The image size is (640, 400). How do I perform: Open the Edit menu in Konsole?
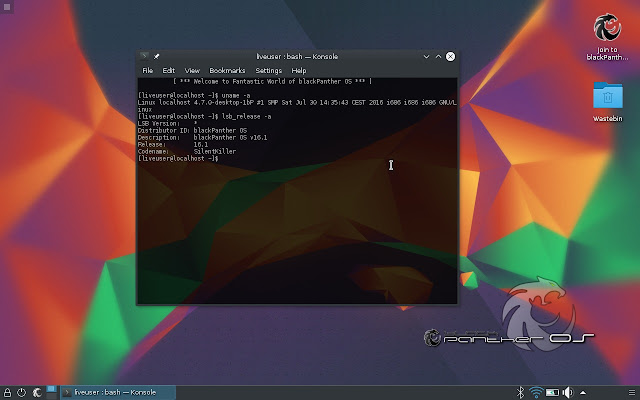pyautogui.click(x=168, y=71)
